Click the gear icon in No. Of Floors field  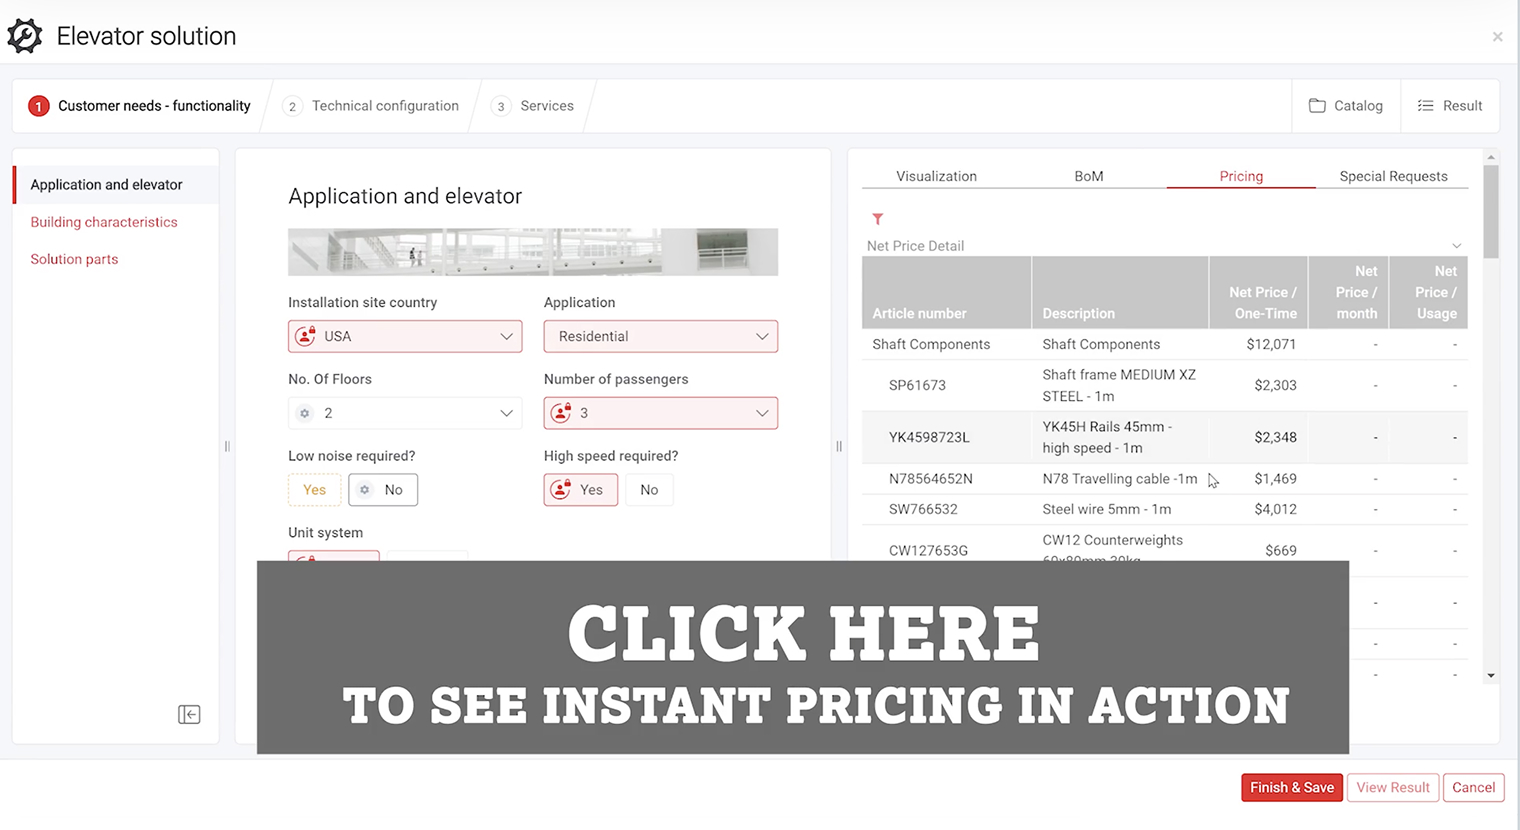tap(305, 412)
